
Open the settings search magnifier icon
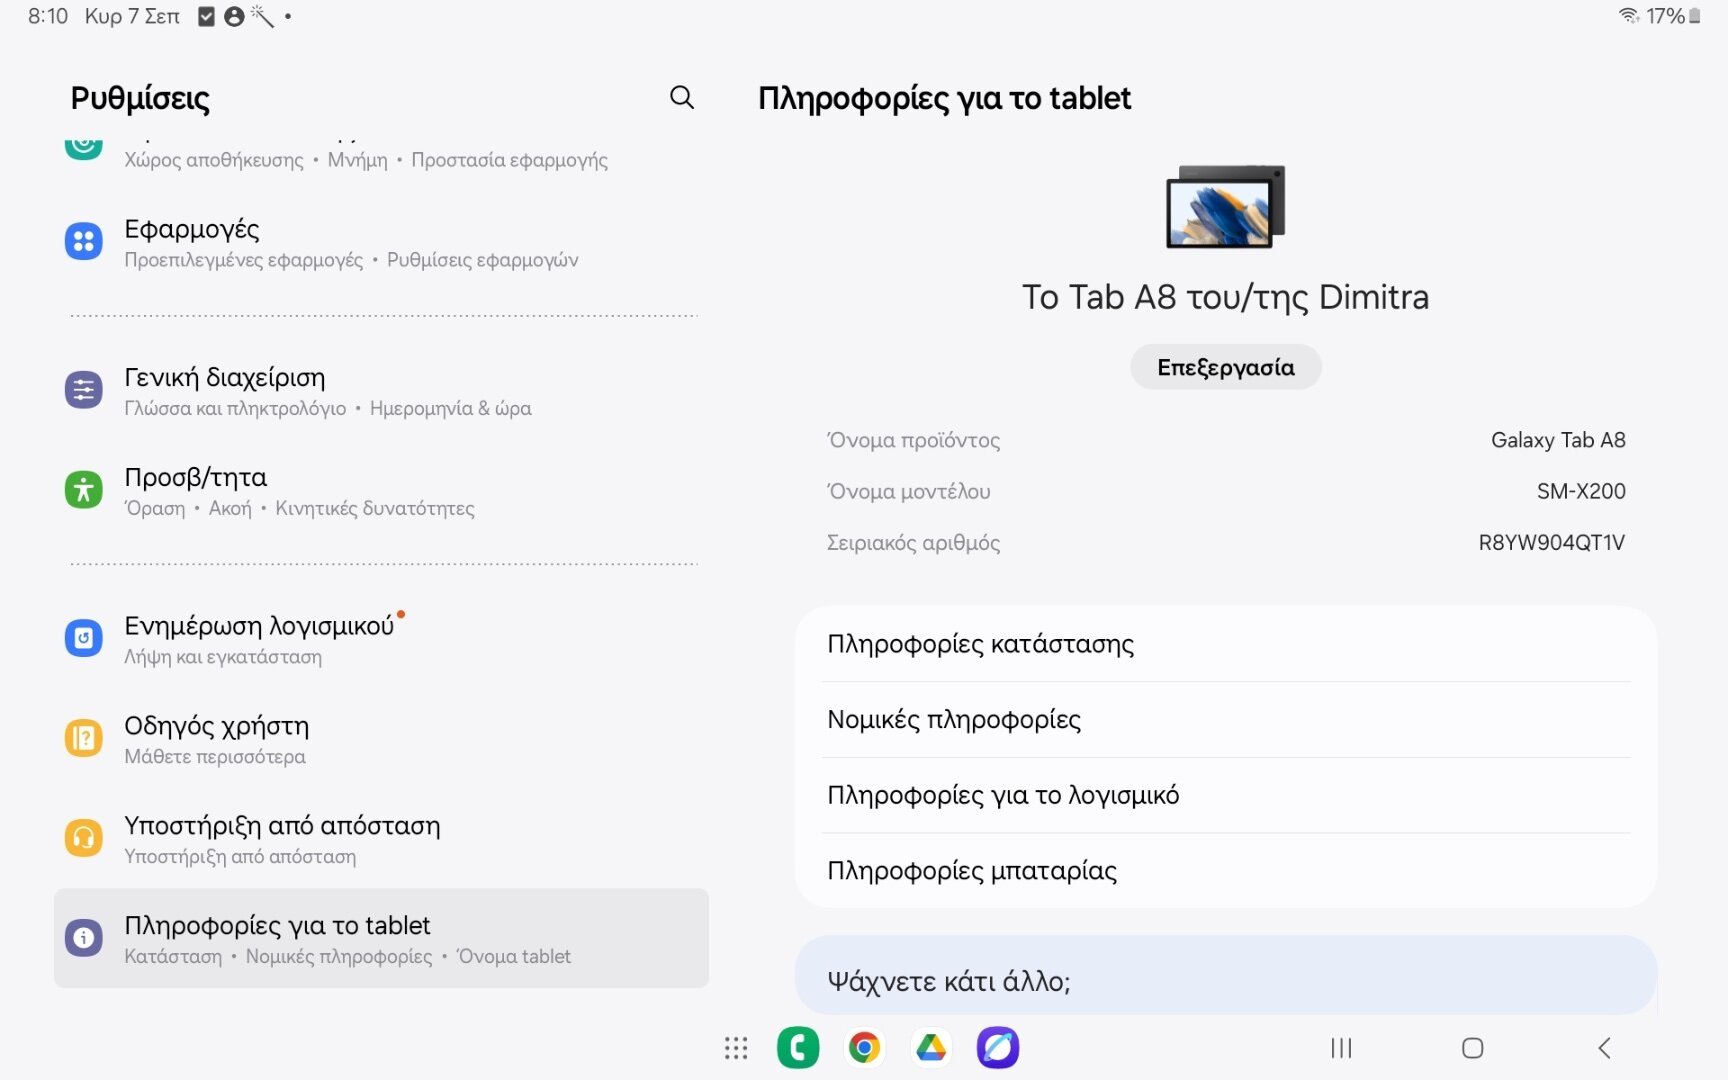coord(682,97)
